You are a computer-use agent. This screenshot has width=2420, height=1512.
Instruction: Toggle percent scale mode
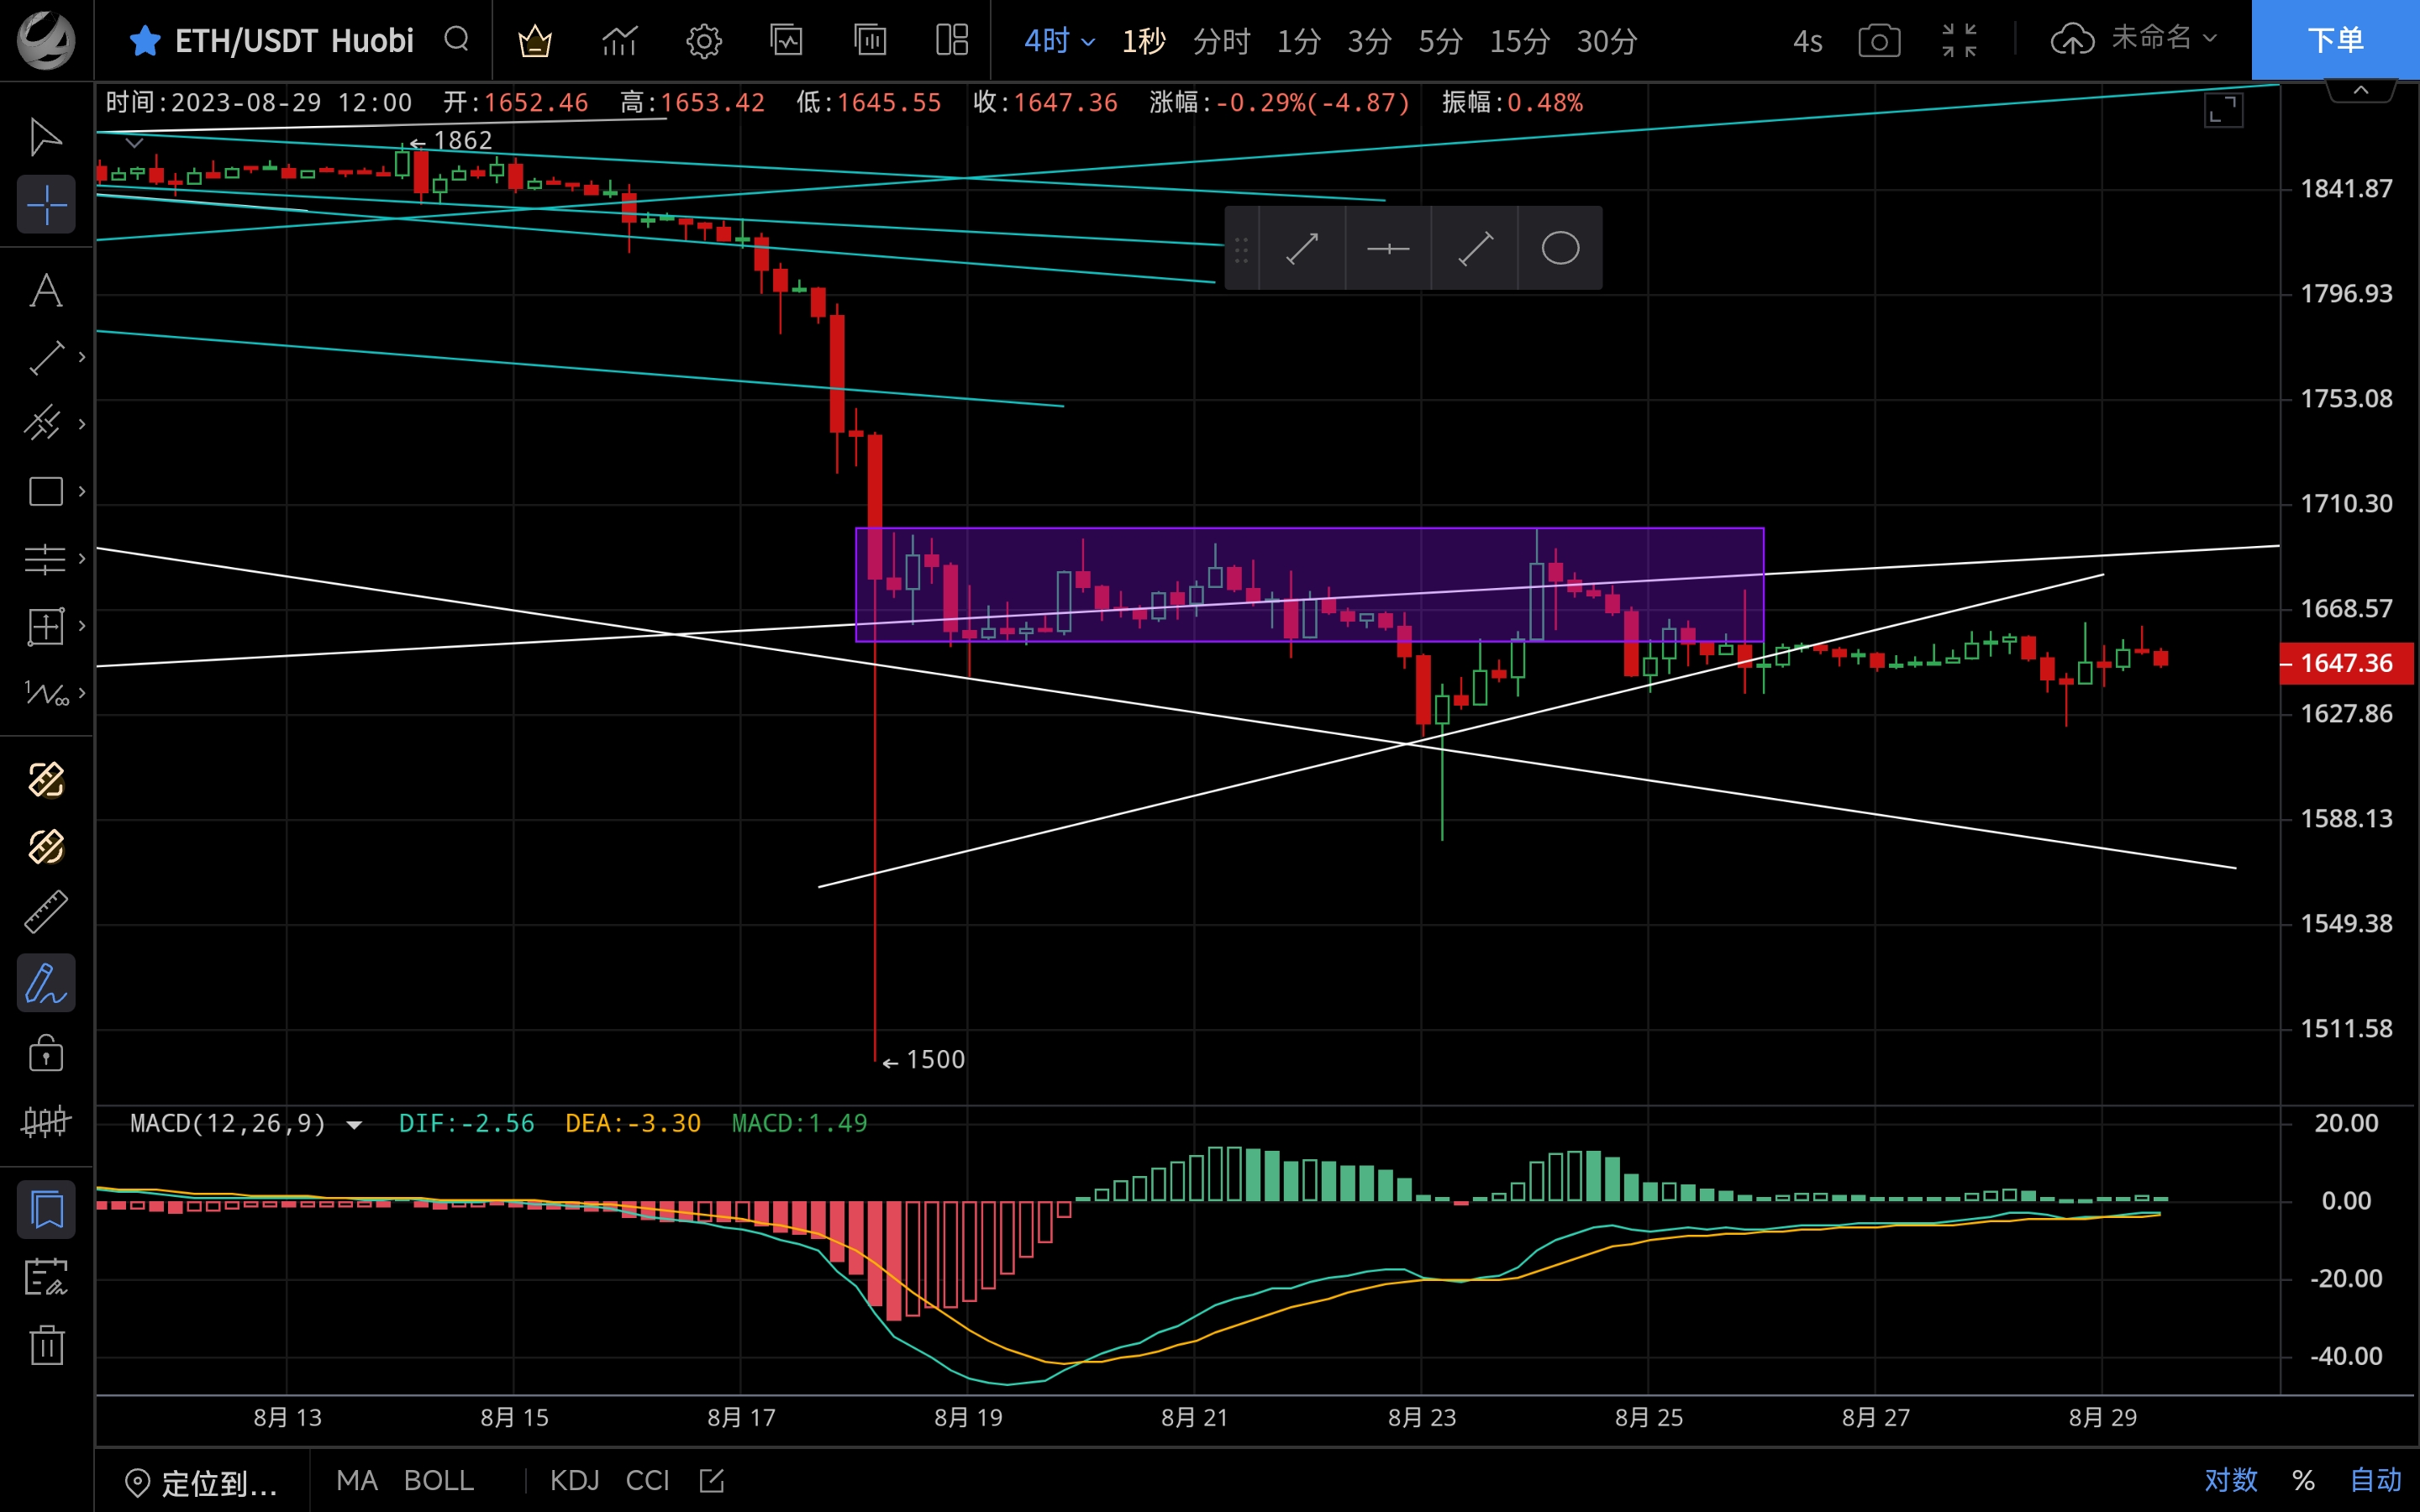coord(2303,1479)
